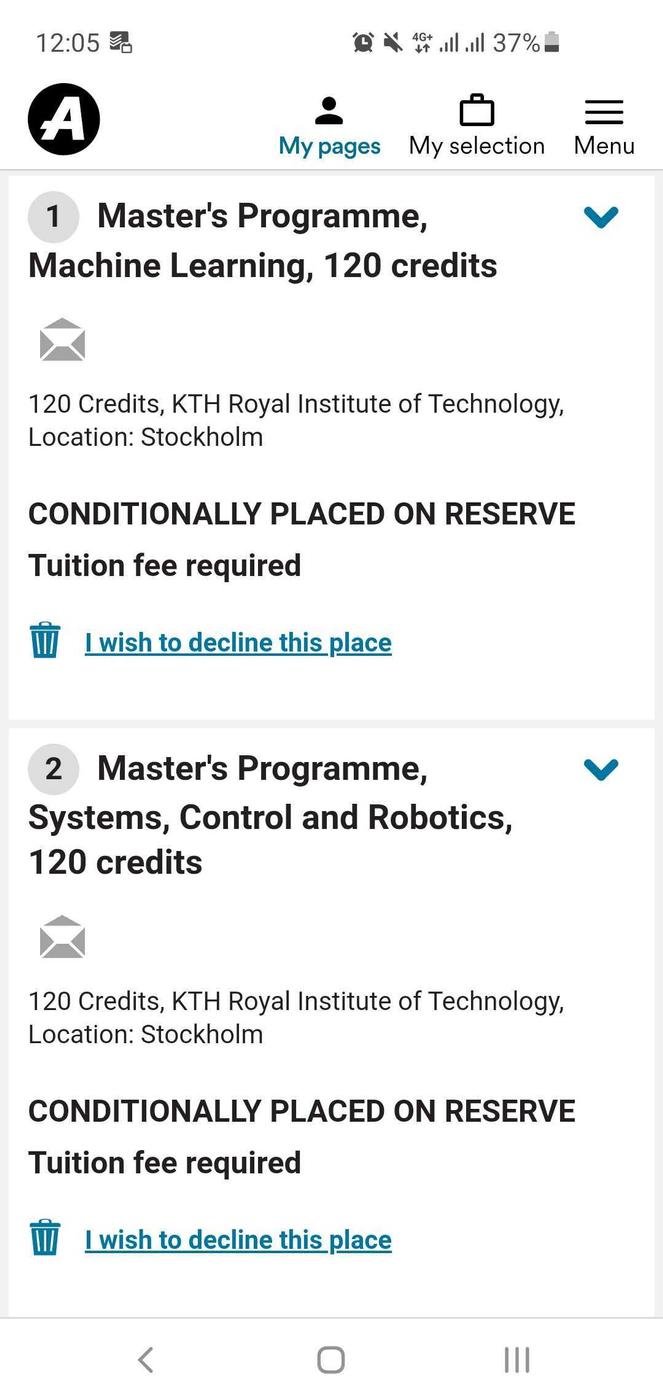Decline the Machine Learning place link
This screenshot has width=663, height=1400.
click(x=238, y=642)
